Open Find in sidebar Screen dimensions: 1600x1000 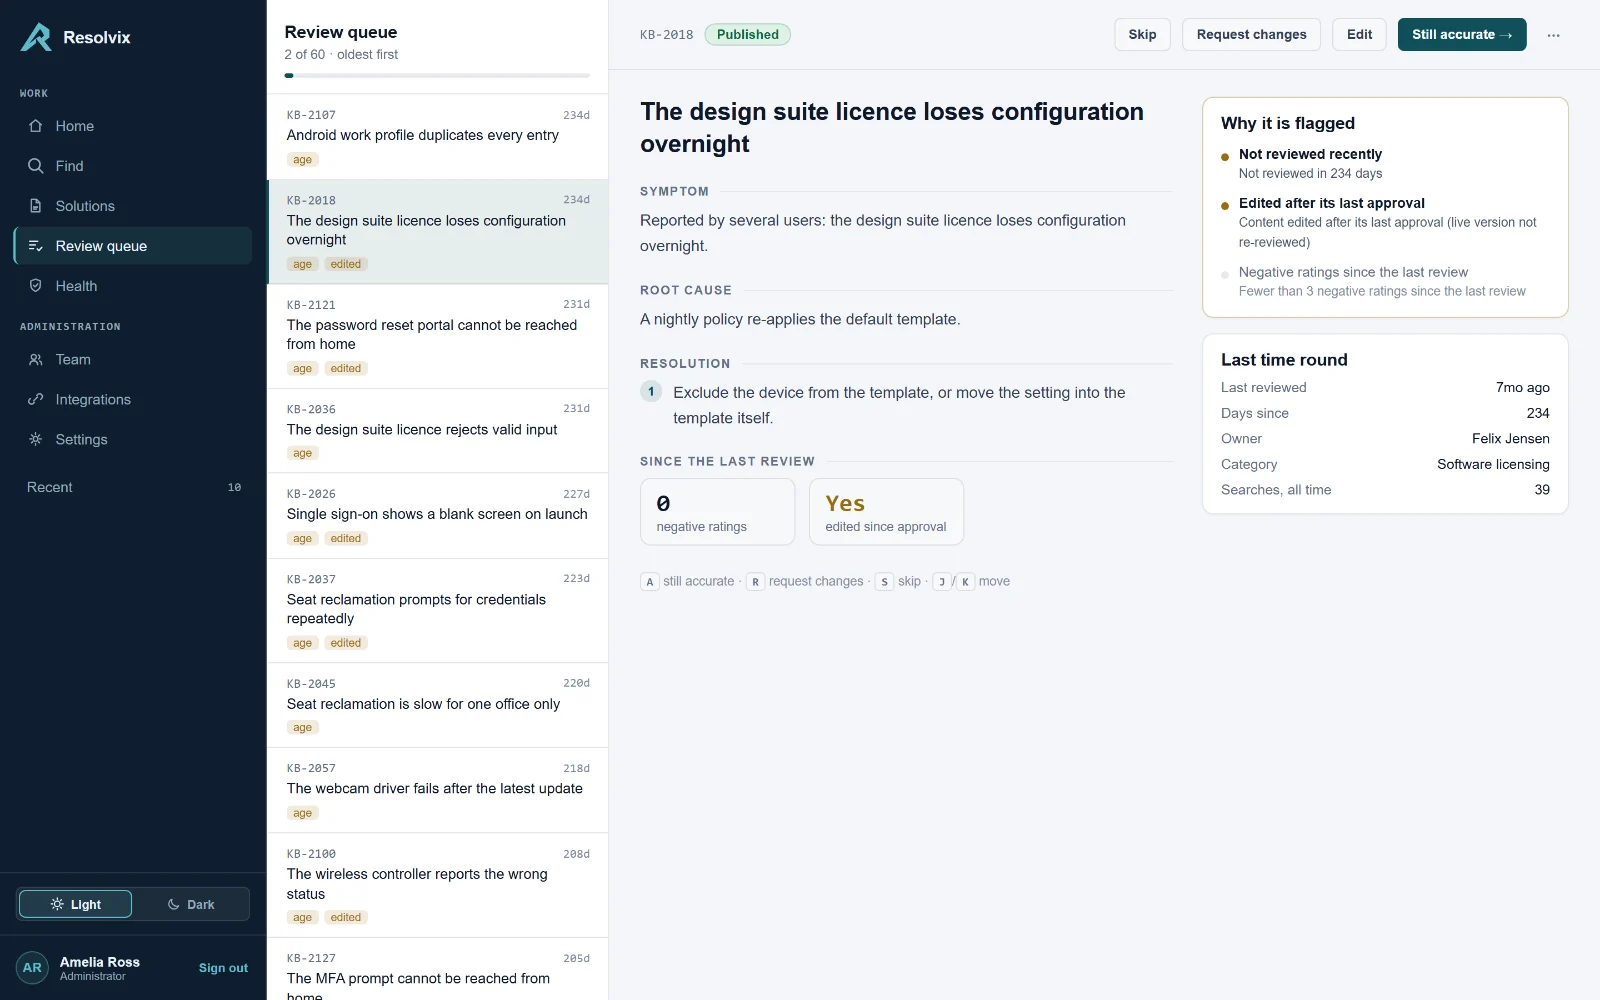pos(132,166)
